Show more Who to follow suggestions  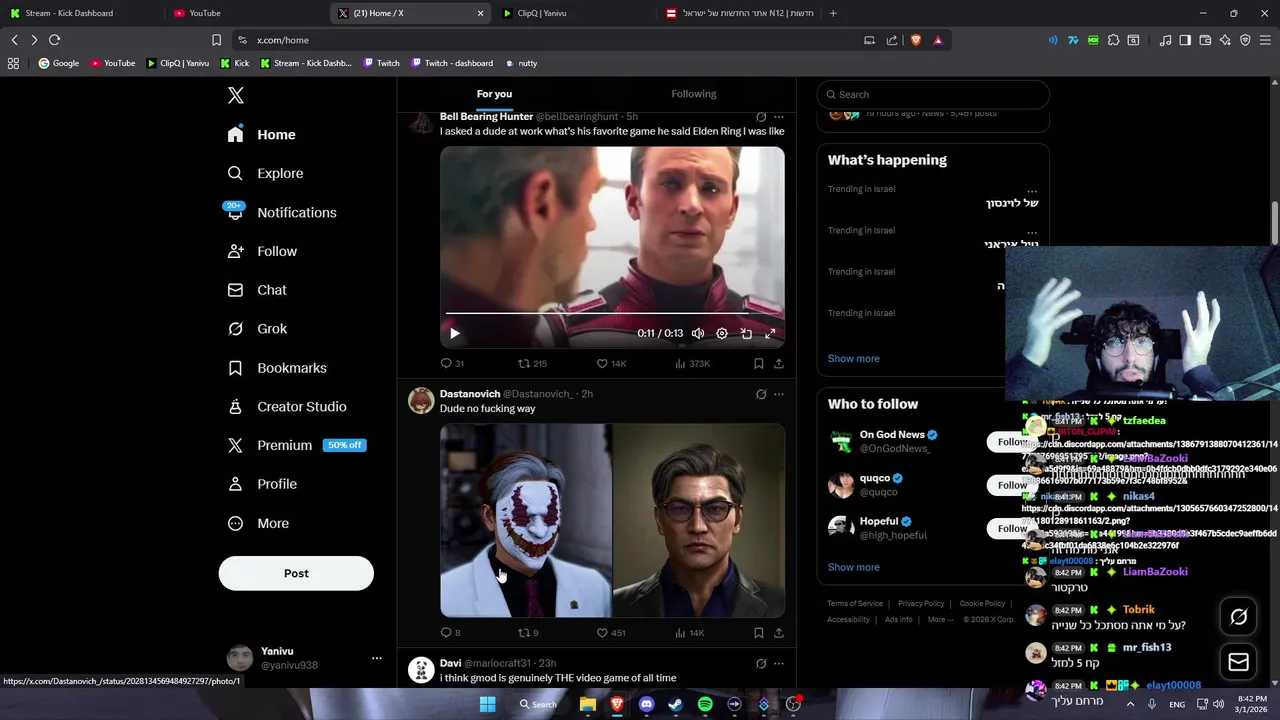[854, 567]
